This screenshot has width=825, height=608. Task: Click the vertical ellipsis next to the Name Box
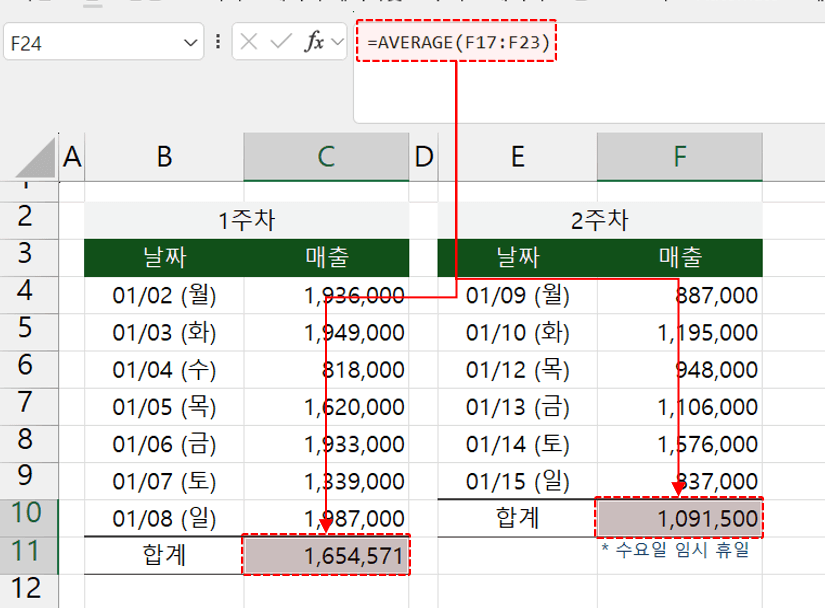coord(219,42)
